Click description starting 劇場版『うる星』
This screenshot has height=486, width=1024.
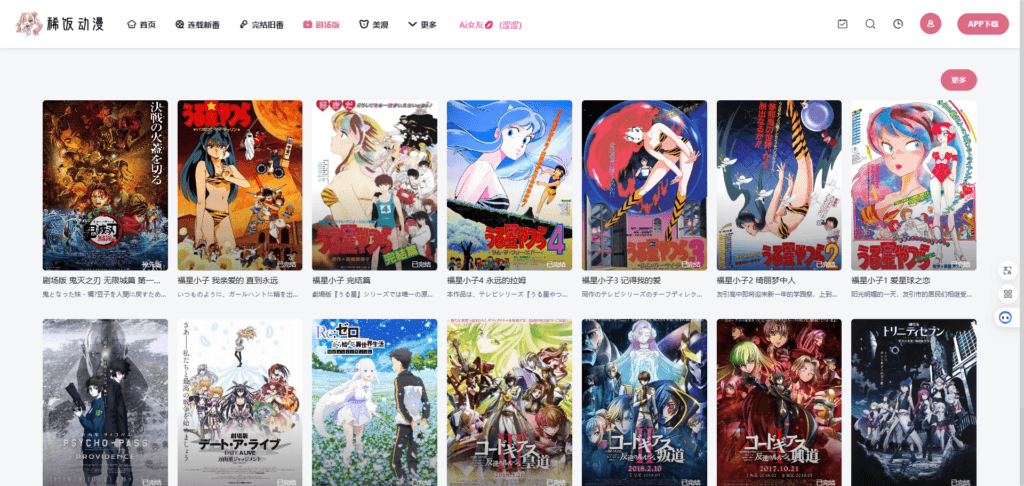coord(371,294)
